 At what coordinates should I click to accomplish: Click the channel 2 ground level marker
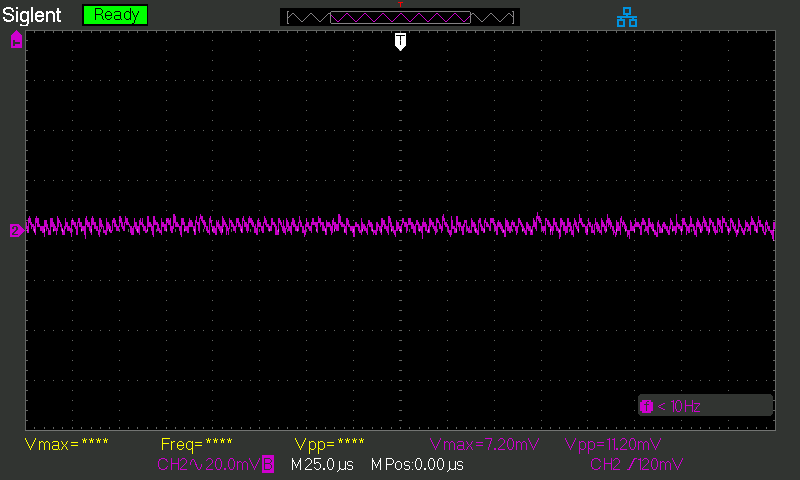pos(16,231)
